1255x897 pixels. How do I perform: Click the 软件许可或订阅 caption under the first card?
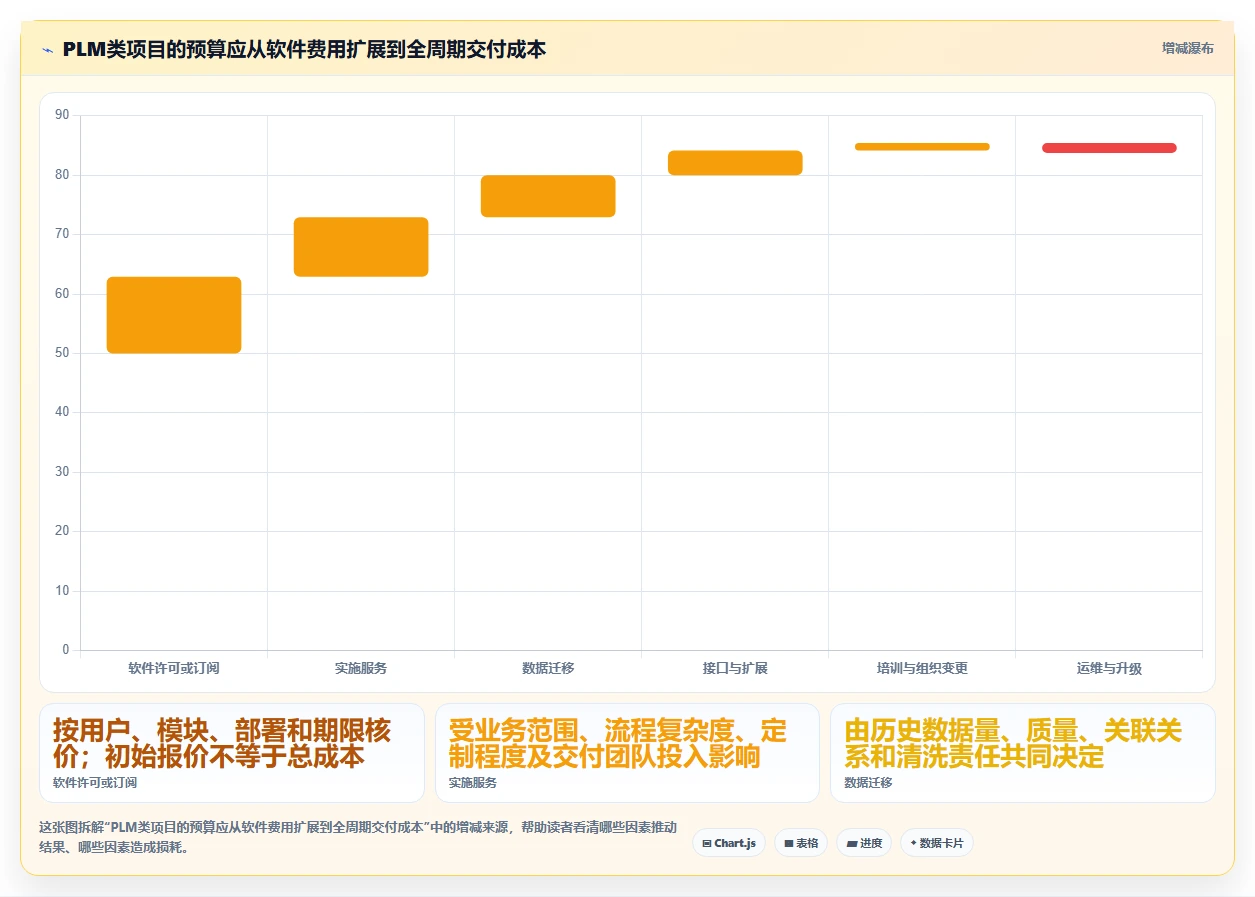[x=95, y=783]
